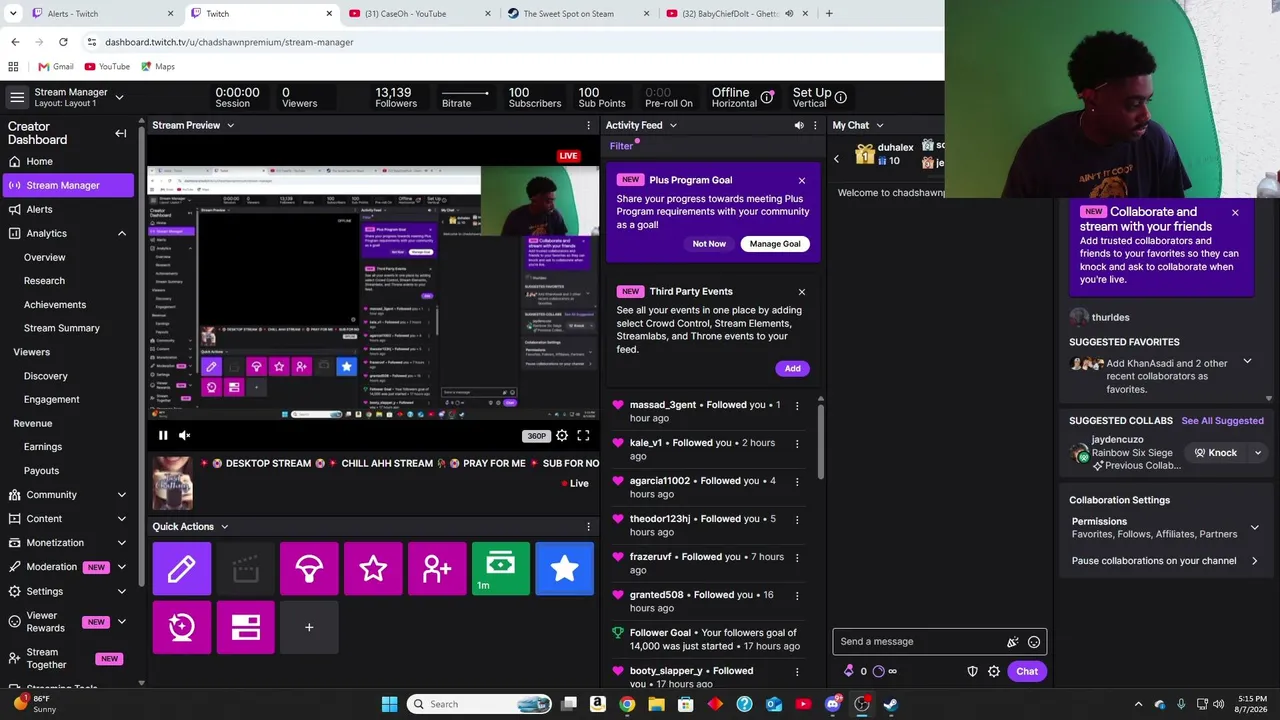Open Discord from the Windows taskbar
1280x720 pixels.
pyautogui.click(x=832, y=704)
